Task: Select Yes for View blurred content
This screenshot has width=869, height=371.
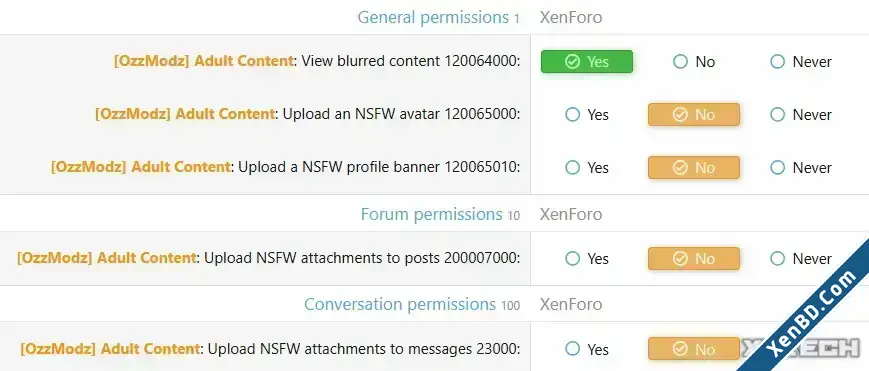Action: [x=586, y=62]
